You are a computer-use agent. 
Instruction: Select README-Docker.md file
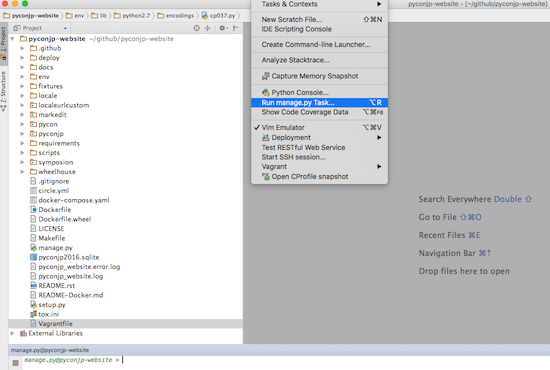(x=71, y=295)
